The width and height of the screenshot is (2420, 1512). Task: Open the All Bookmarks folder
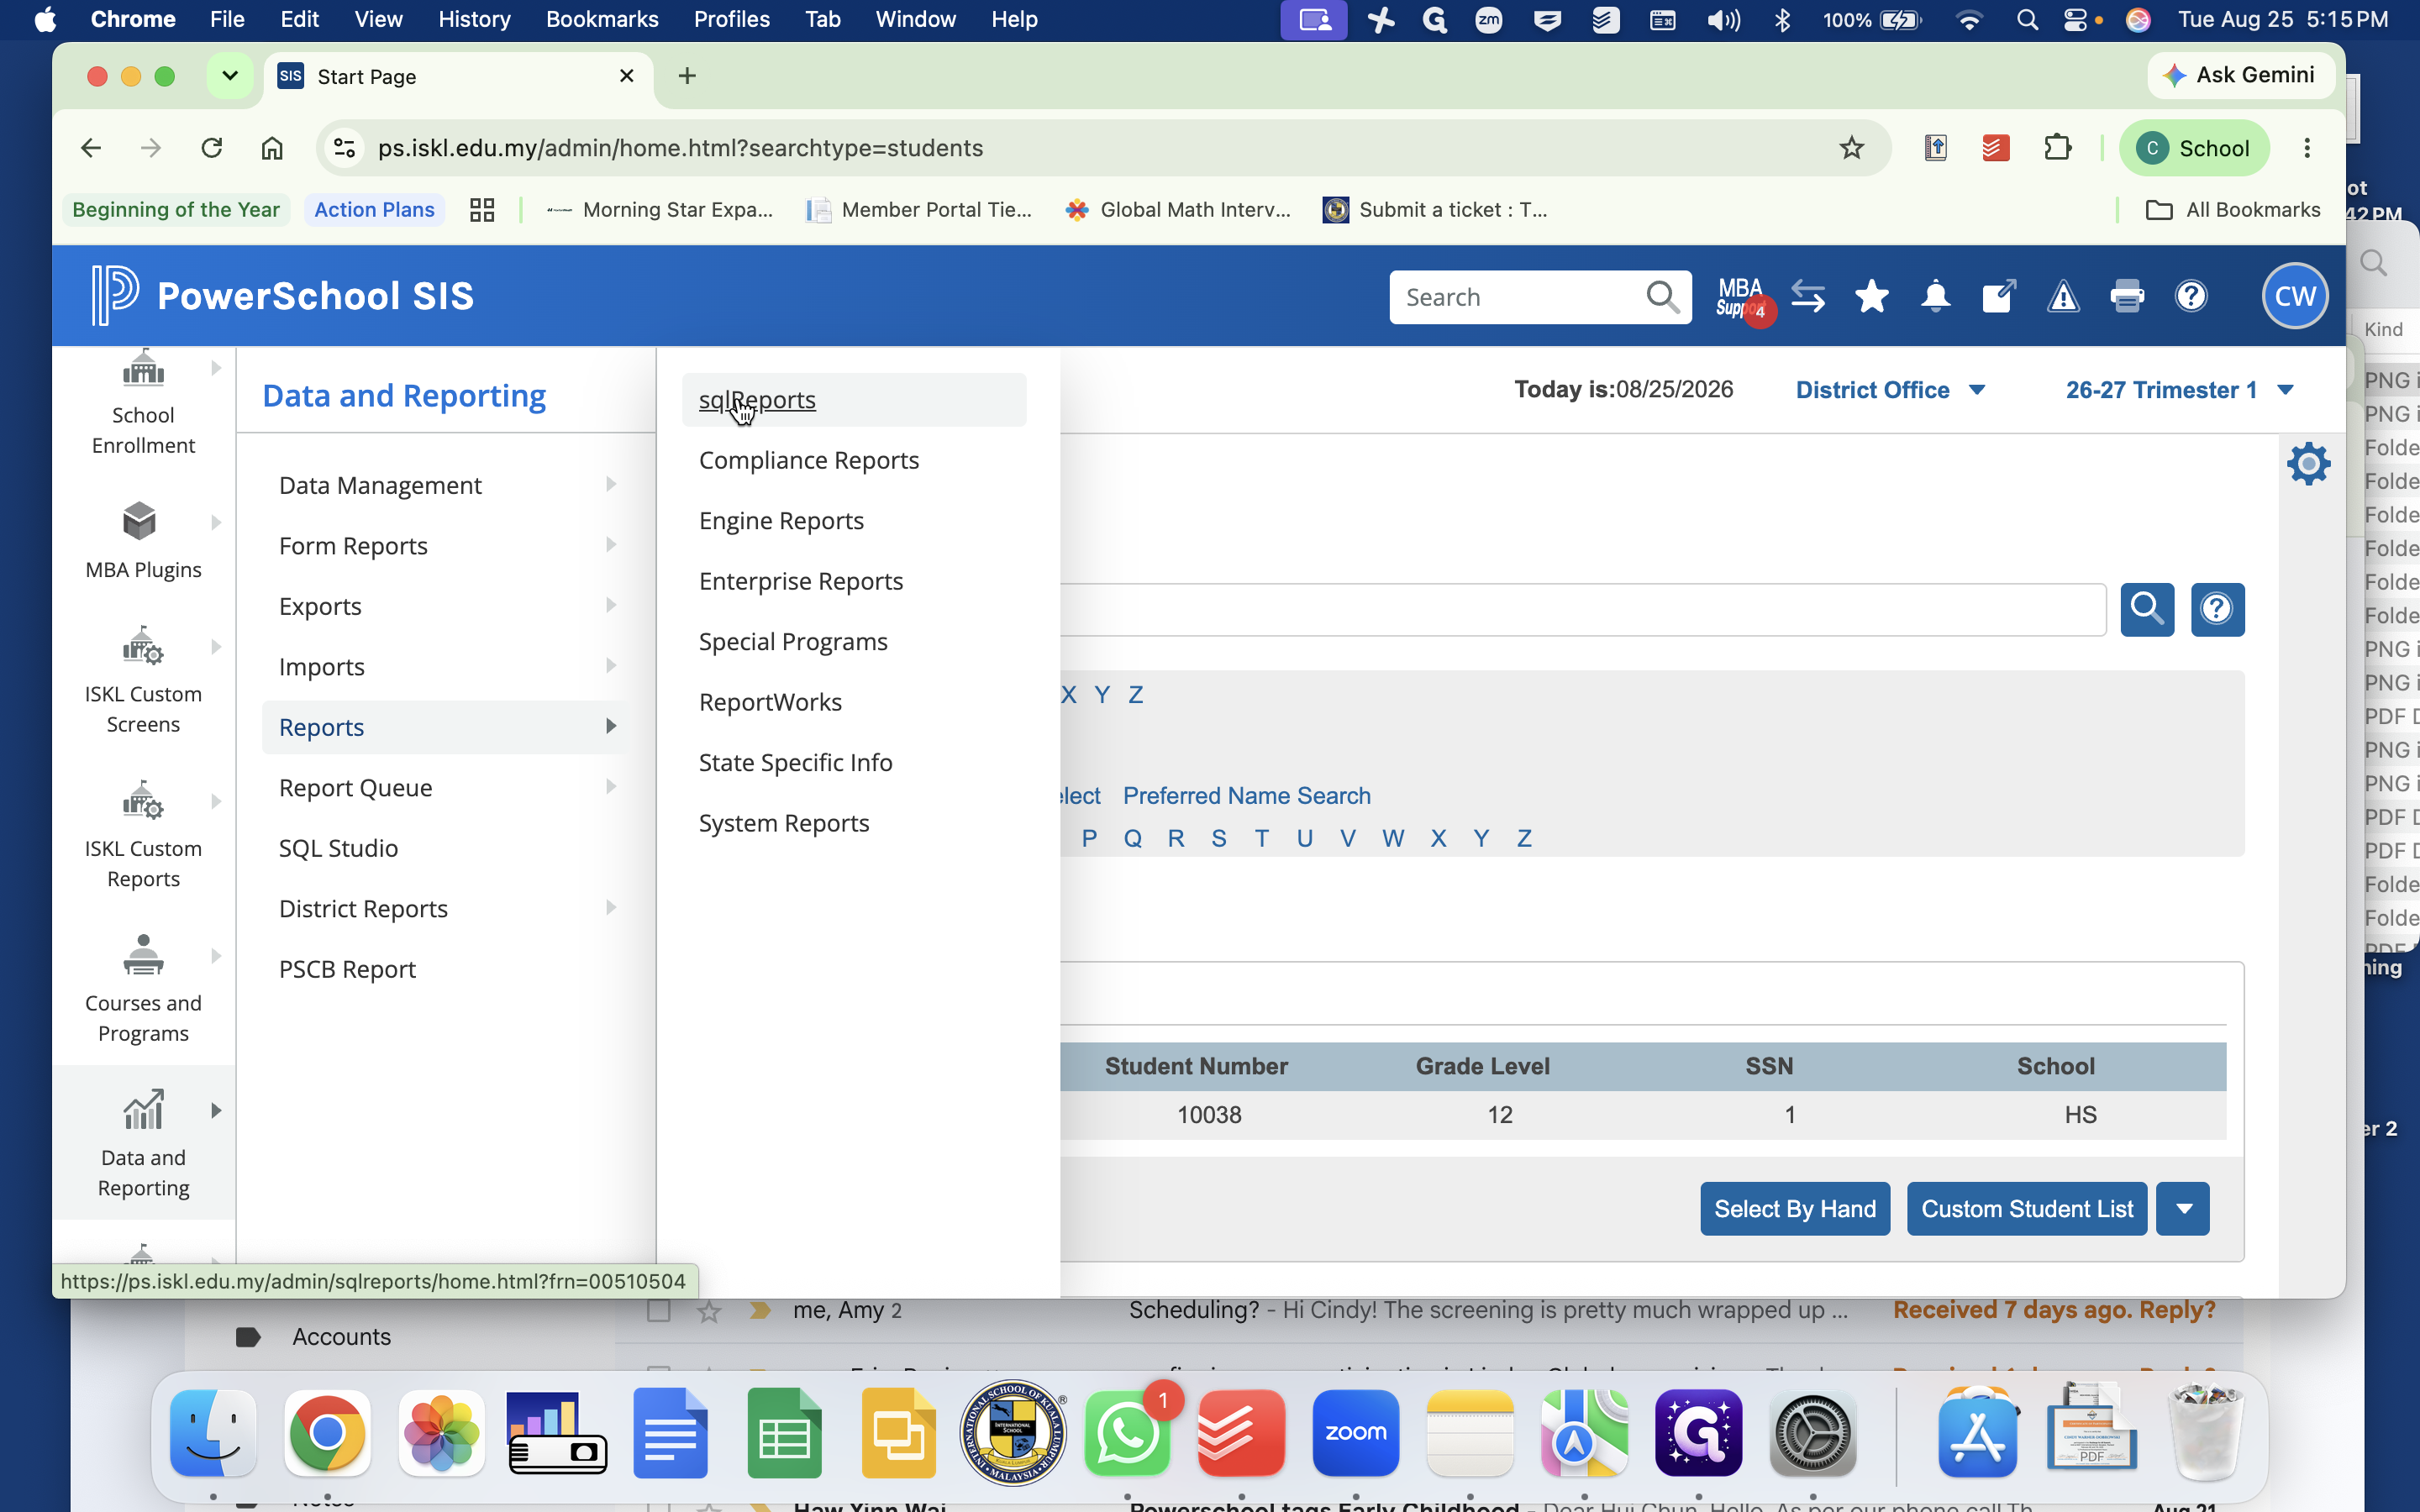[x=2232, y=209]
